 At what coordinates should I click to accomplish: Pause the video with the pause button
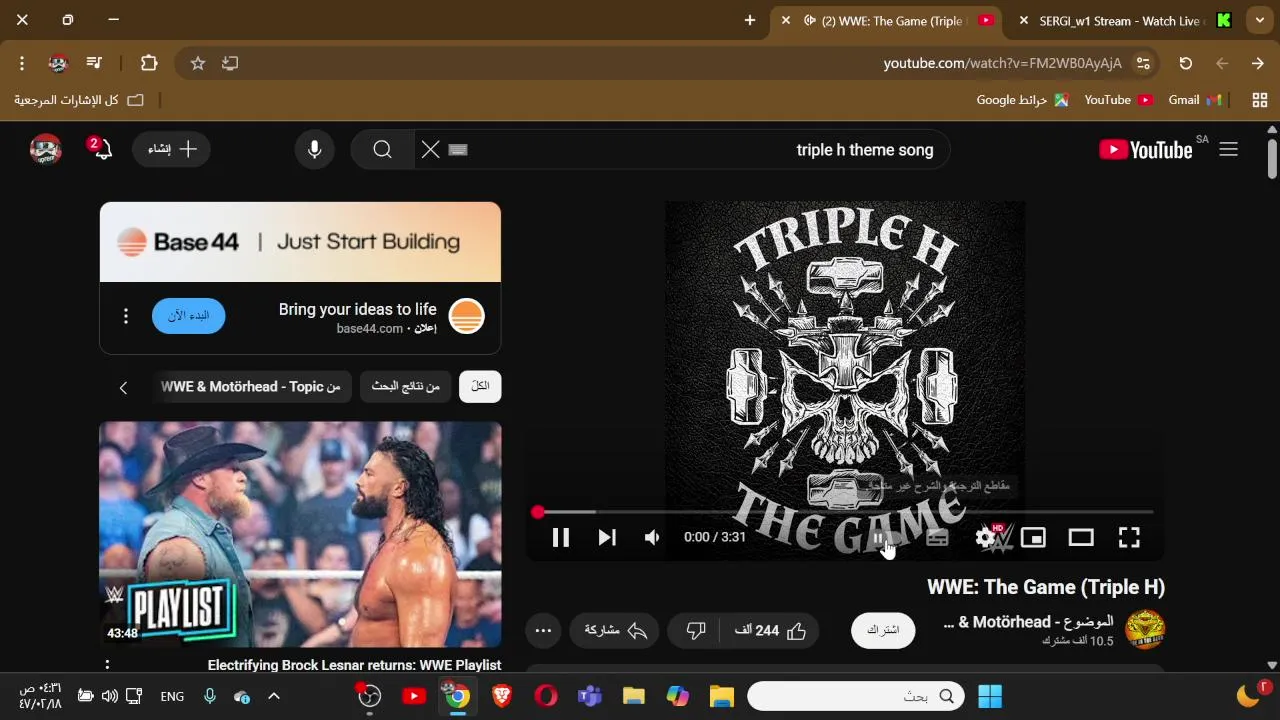coord(560,537)
